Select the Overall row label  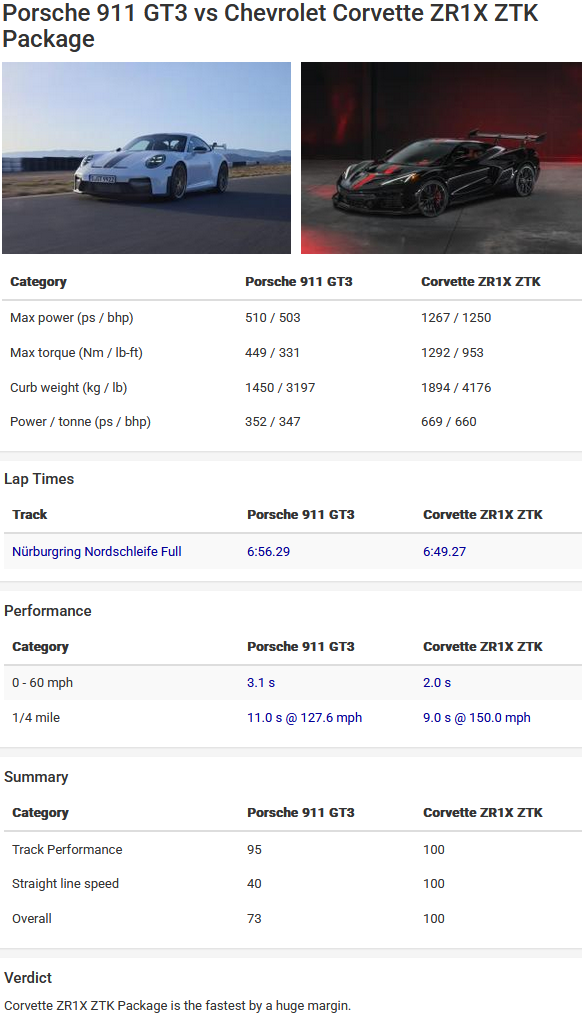(x=31, y=919)
